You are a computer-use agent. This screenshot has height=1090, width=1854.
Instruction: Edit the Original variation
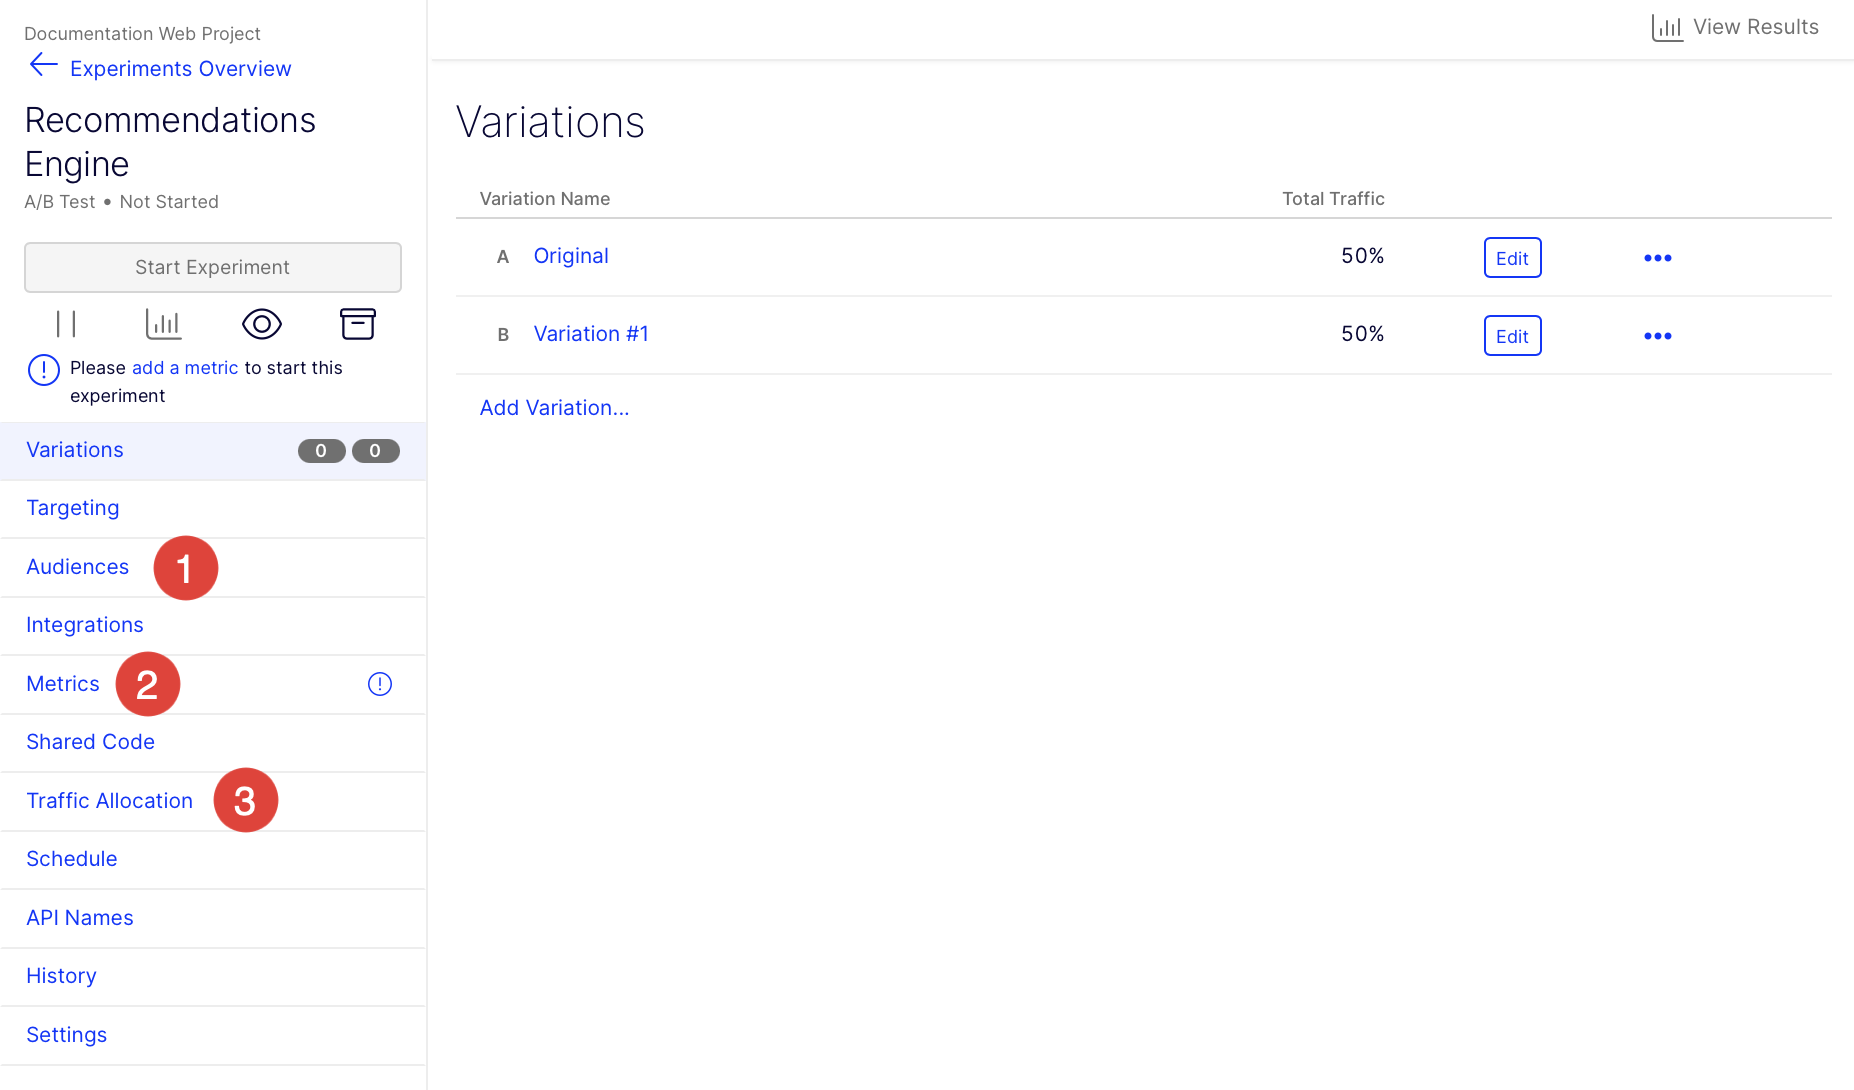click(1512, 258)
